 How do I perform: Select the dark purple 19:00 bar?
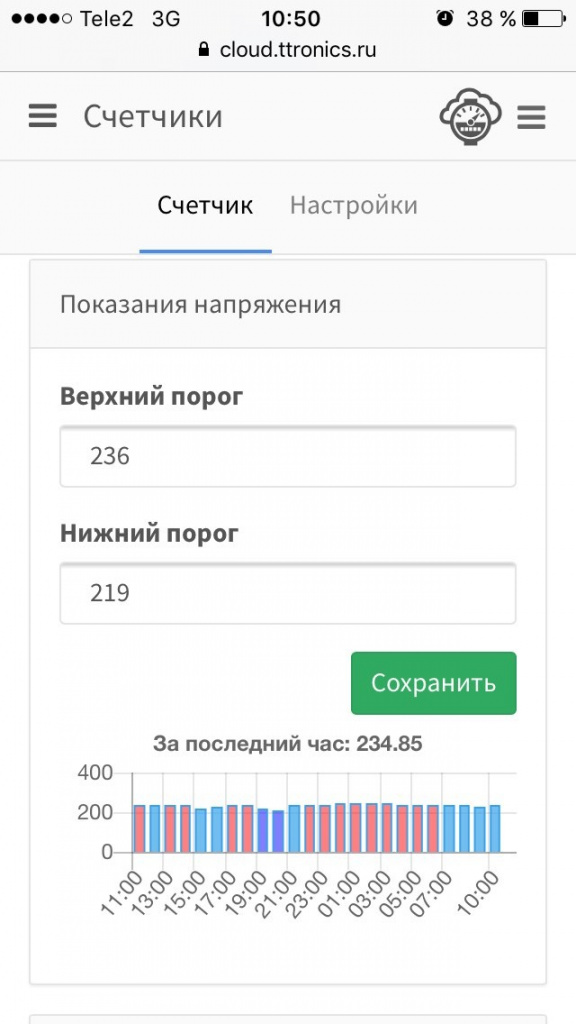263,830
